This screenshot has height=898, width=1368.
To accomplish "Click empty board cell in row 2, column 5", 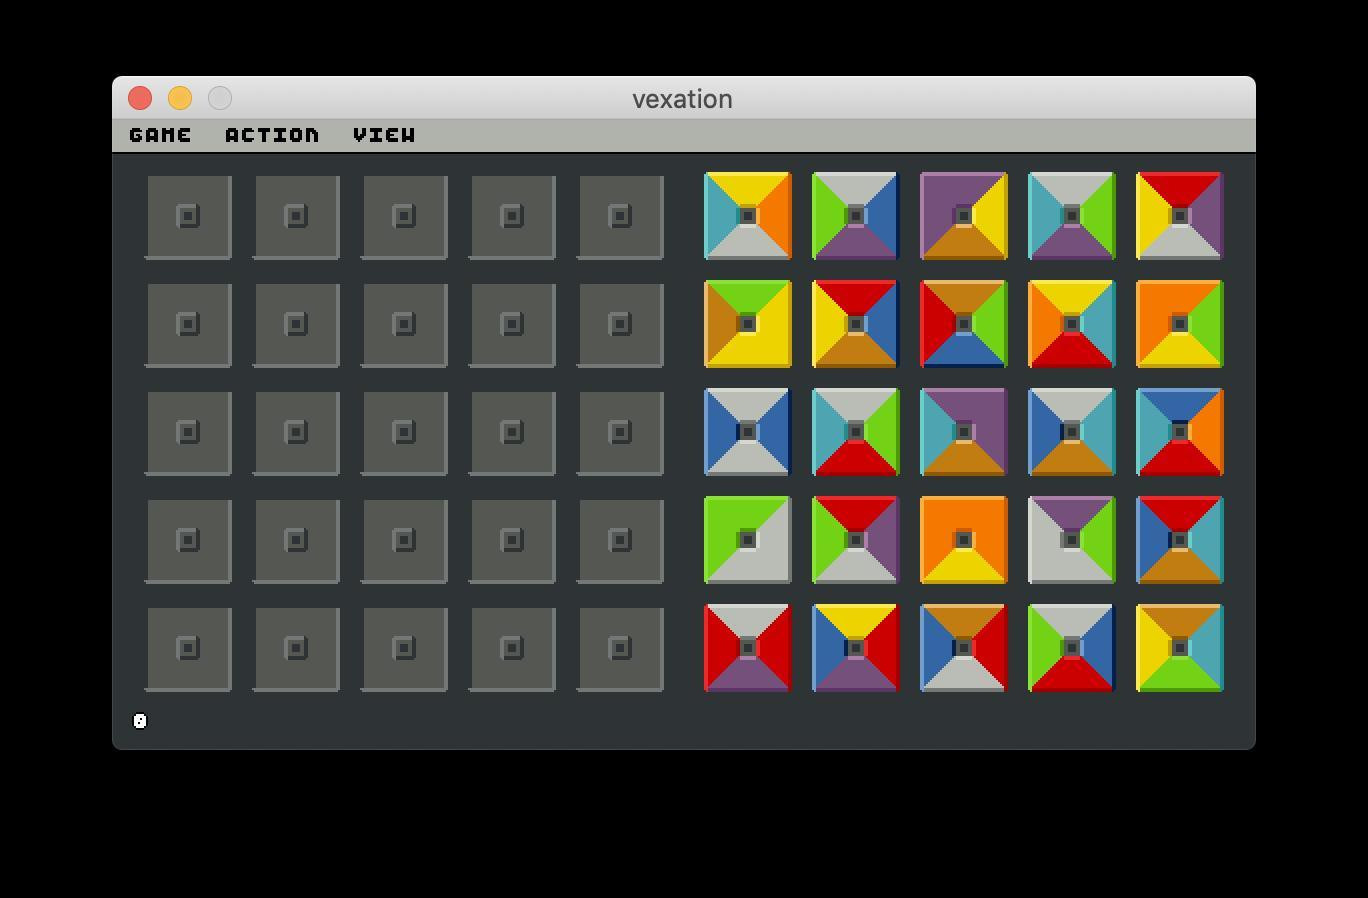I will (x=620, y=325).
